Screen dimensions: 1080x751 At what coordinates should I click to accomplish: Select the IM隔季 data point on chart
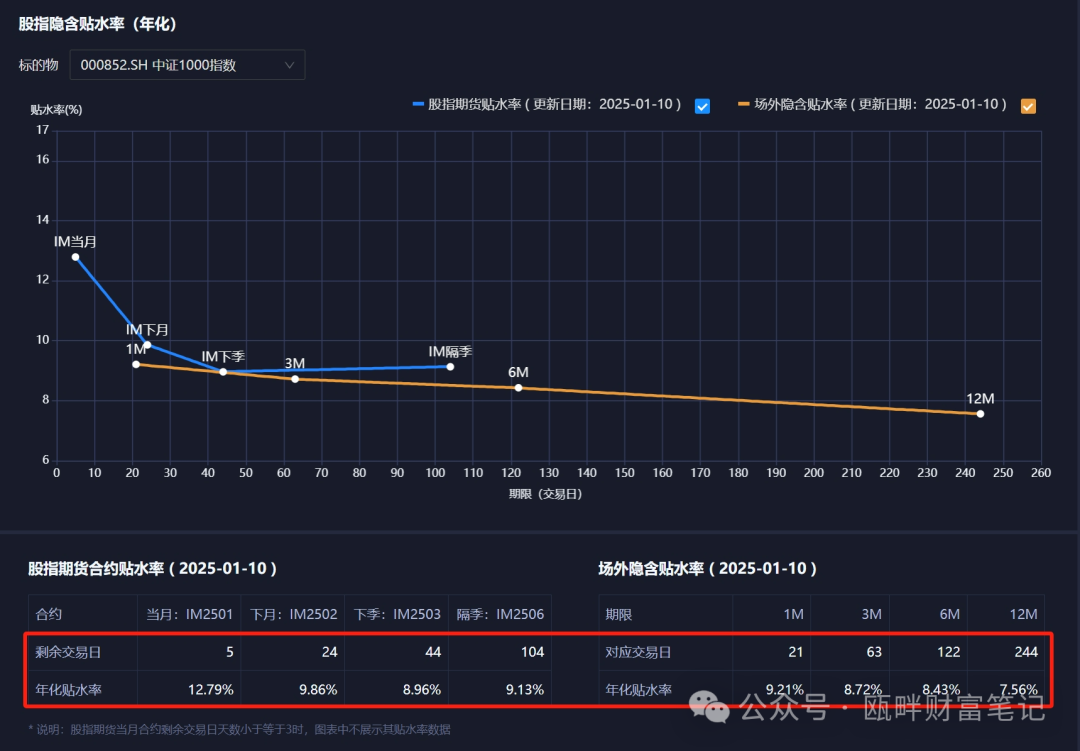coord(450,367)
